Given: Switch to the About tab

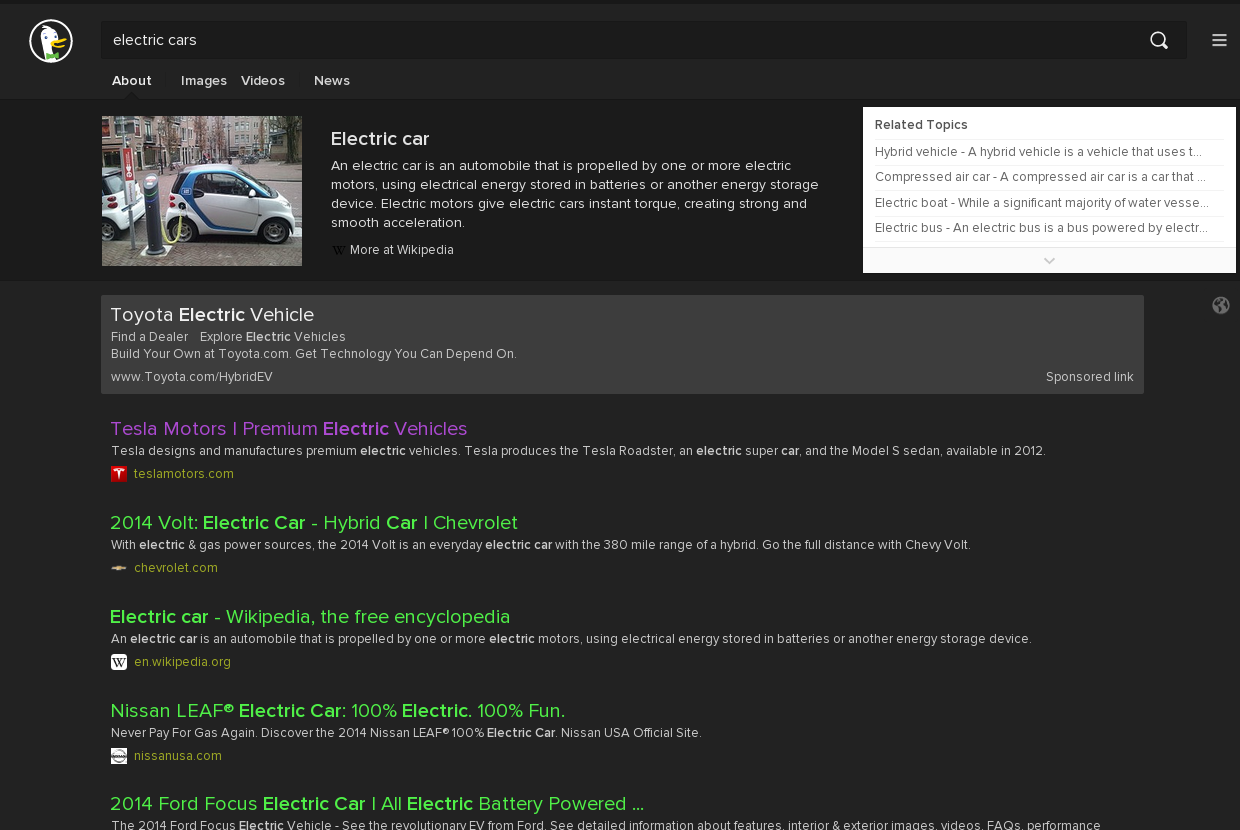Looking at the screenshot, I should (132, 81).
